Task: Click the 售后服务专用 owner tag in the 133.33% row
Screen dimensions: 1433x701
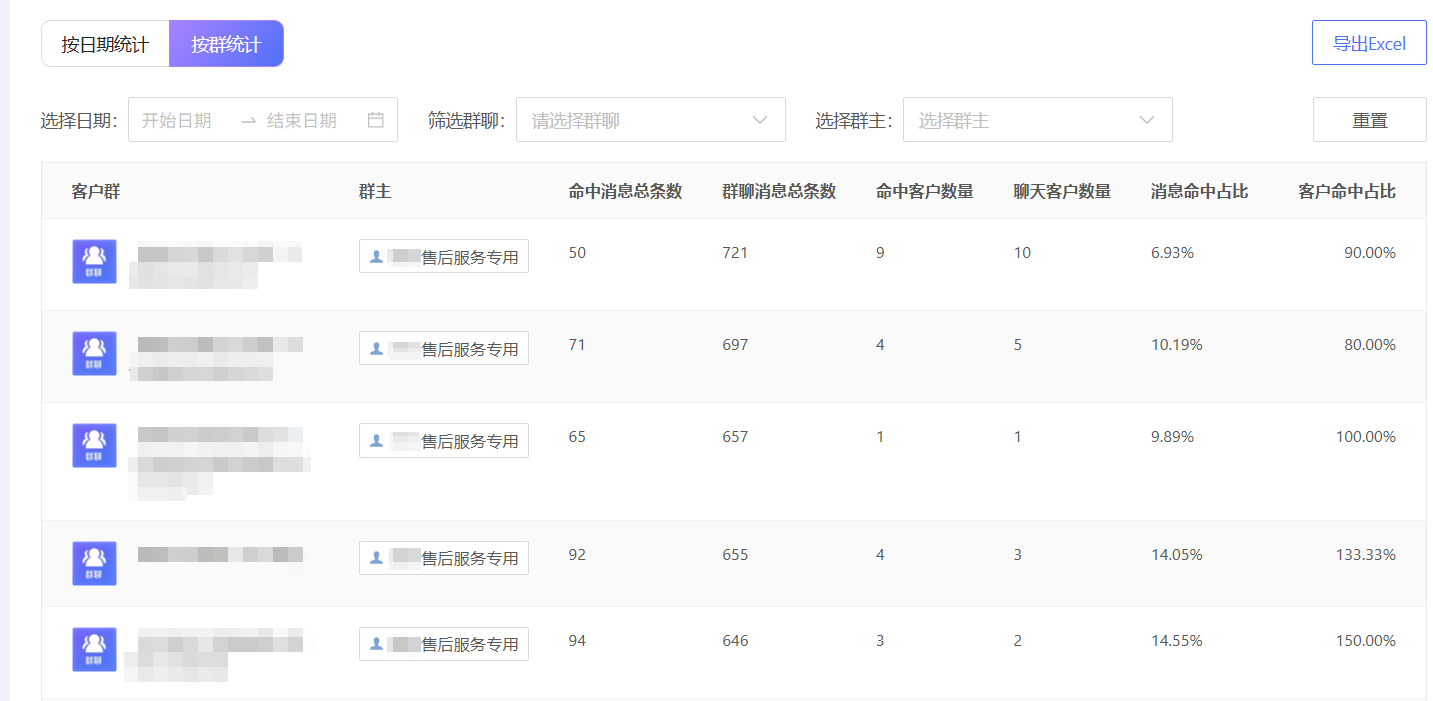Action: pos(444,558)
